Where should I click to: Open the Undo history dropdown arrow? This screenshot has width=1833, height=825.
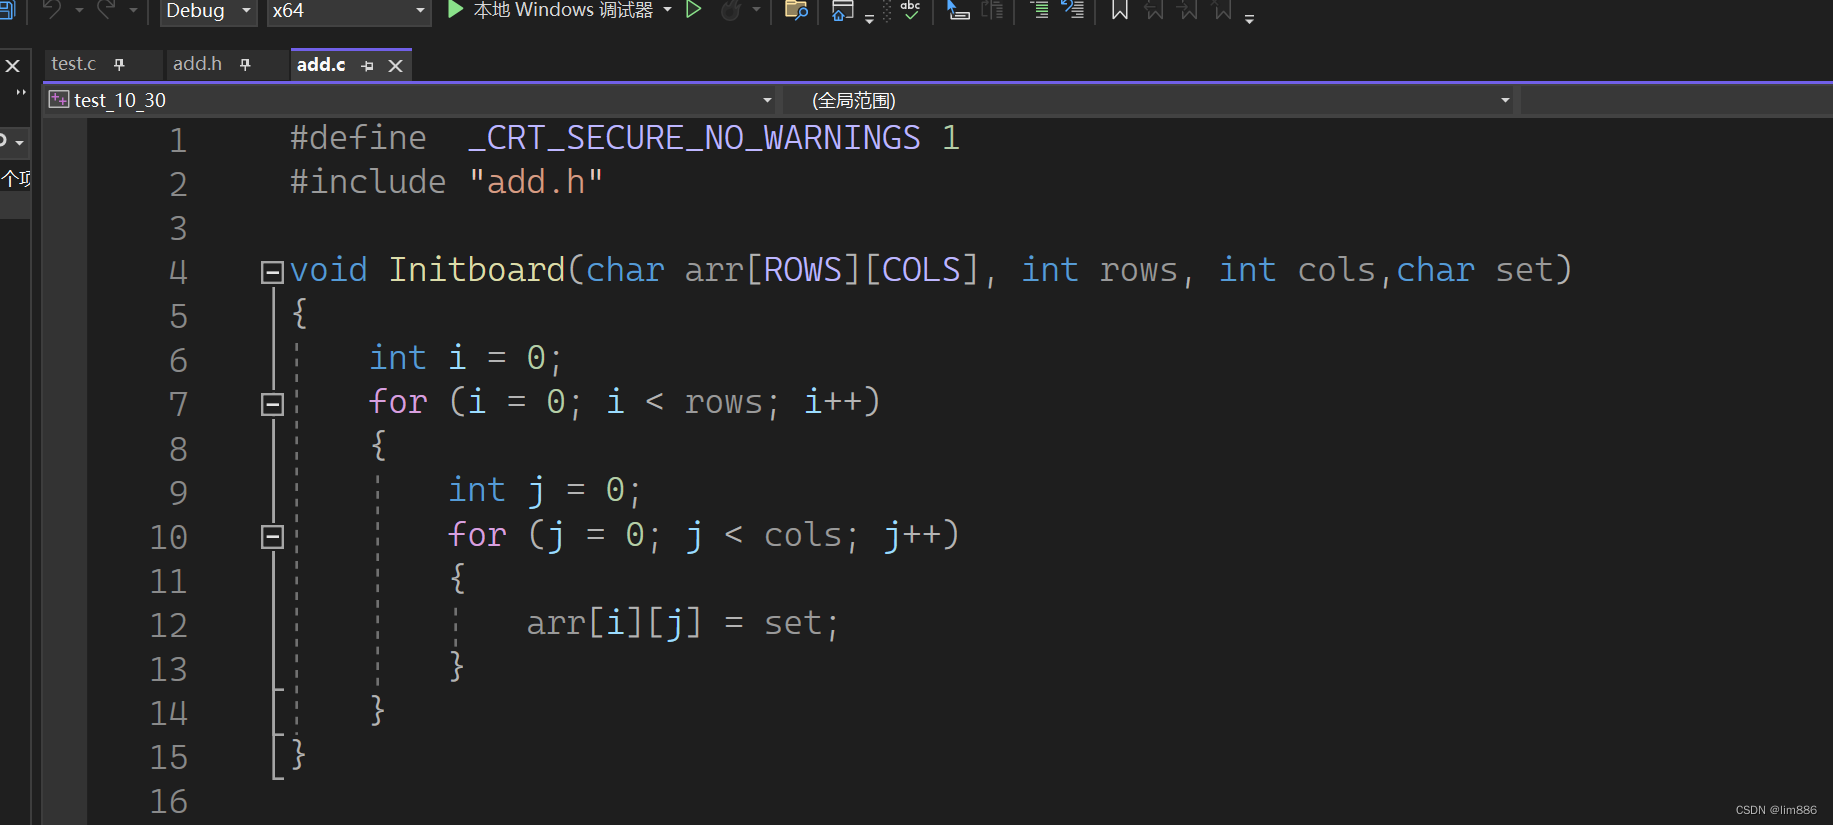pos(79,10)
